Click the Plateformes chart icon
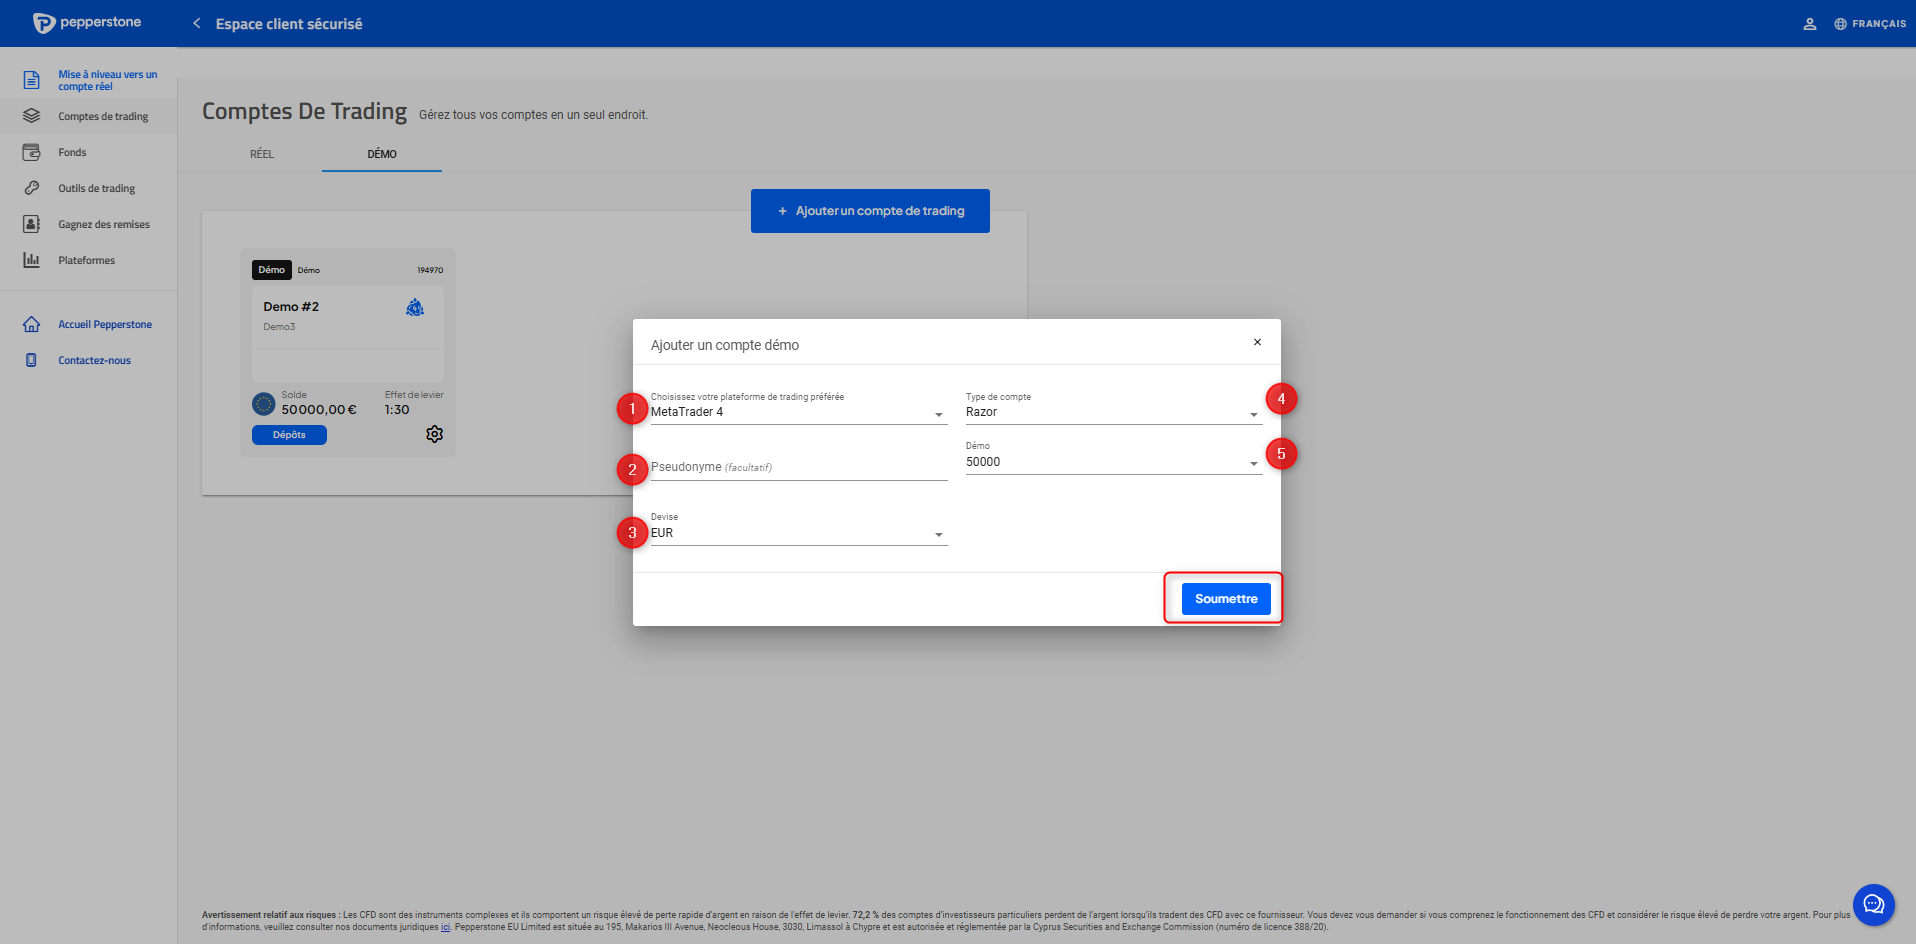This screenshot has width=1916, height=944. [32, 260]
